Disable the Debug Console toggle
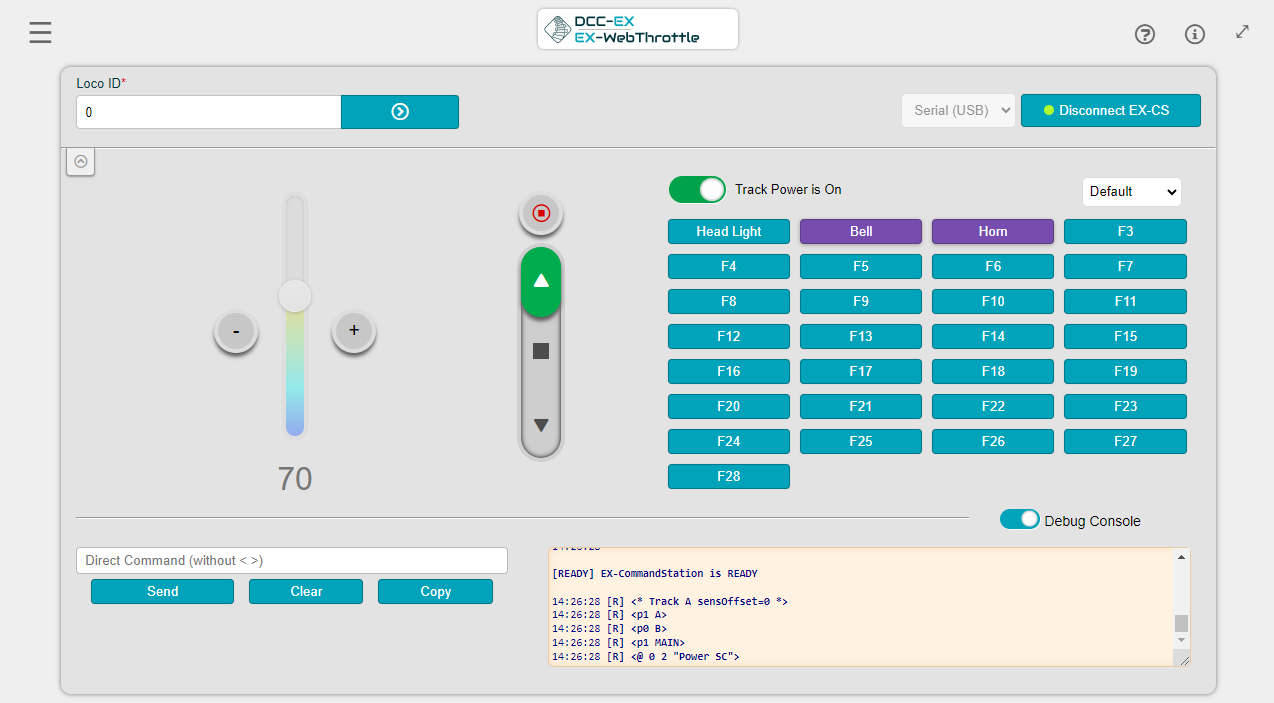 coord(1019,519)
